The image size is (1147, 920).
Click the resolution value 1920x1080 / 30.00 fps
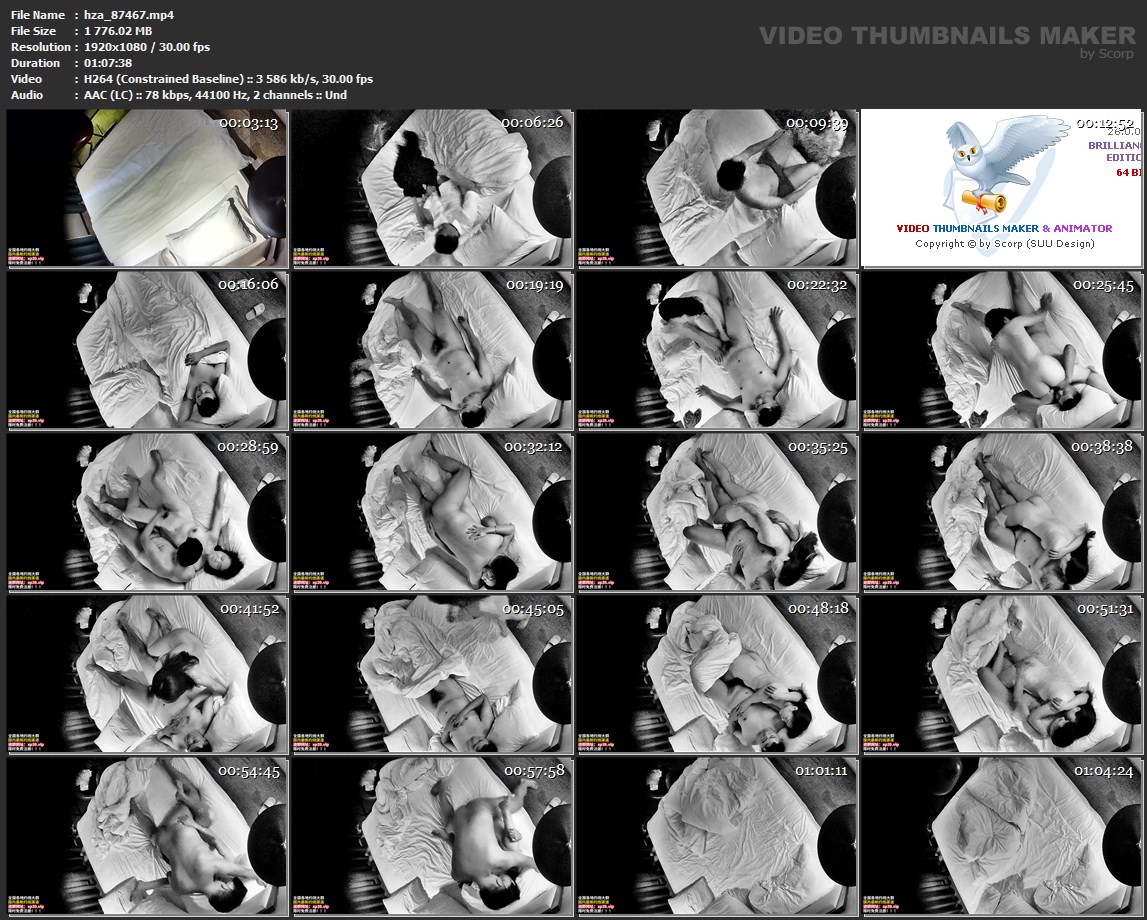(147, 47)
